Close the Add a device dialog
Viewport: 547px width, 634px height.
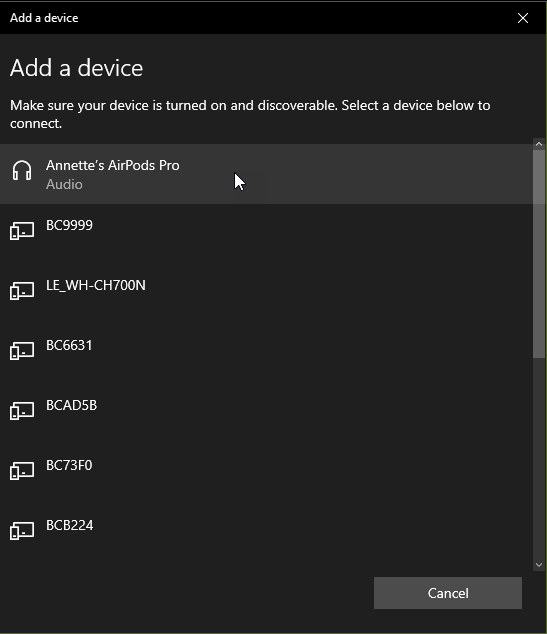(x=523, y=18)
